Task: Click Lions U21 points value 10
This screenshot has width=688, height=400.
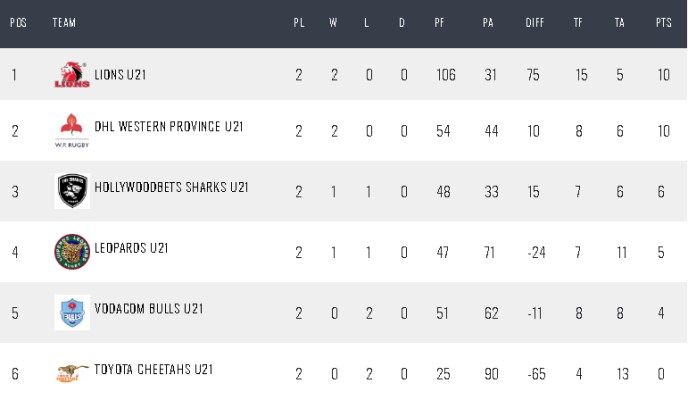Action: point(663,75)
